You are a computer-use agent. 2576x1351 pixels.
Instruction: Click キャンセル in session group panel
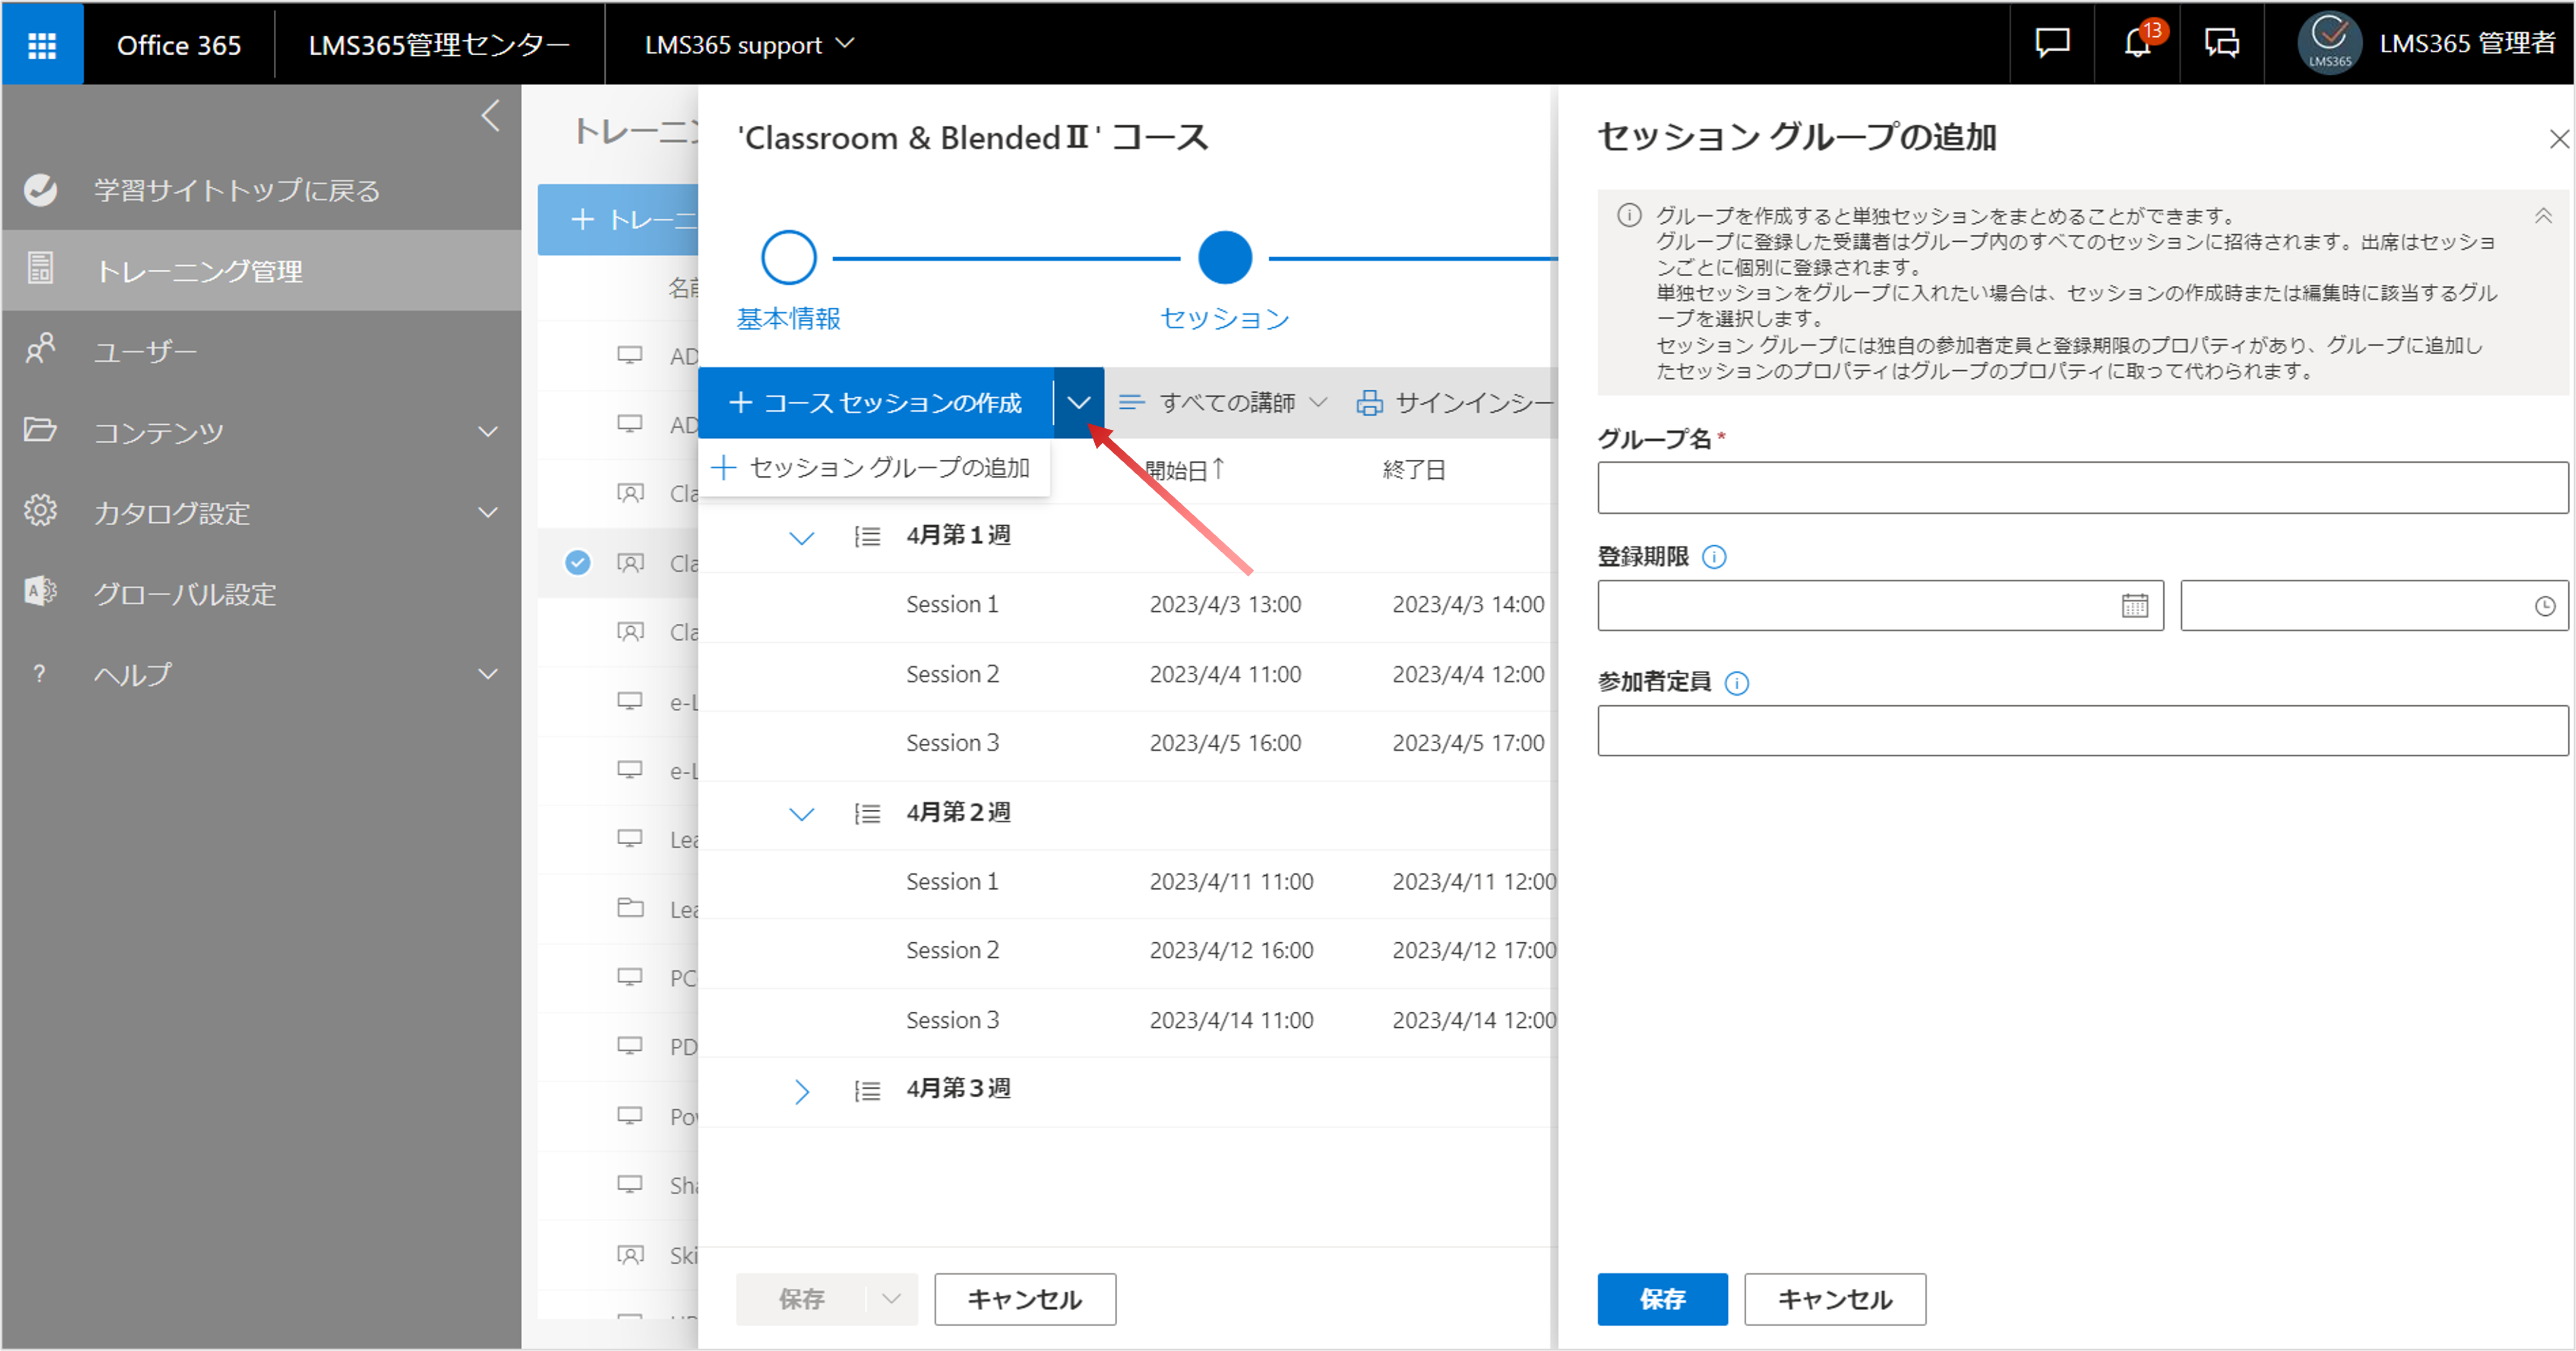[1835, 1299]
